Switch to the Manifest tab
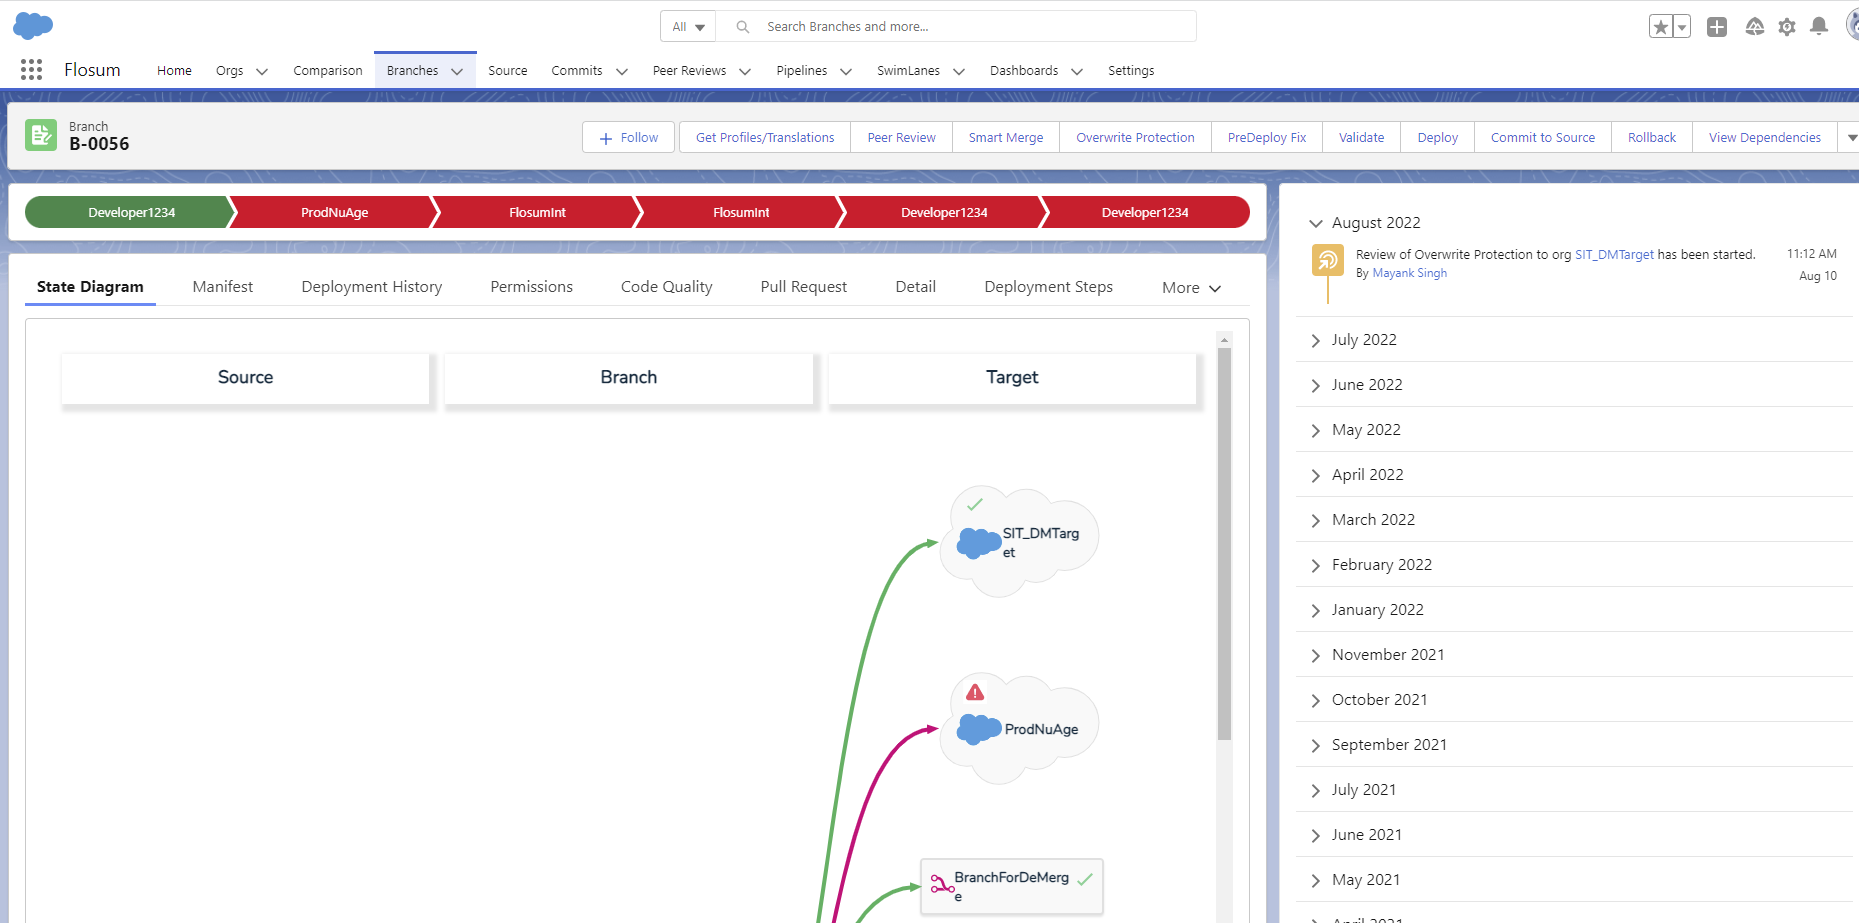 click(x=223, y=287)
